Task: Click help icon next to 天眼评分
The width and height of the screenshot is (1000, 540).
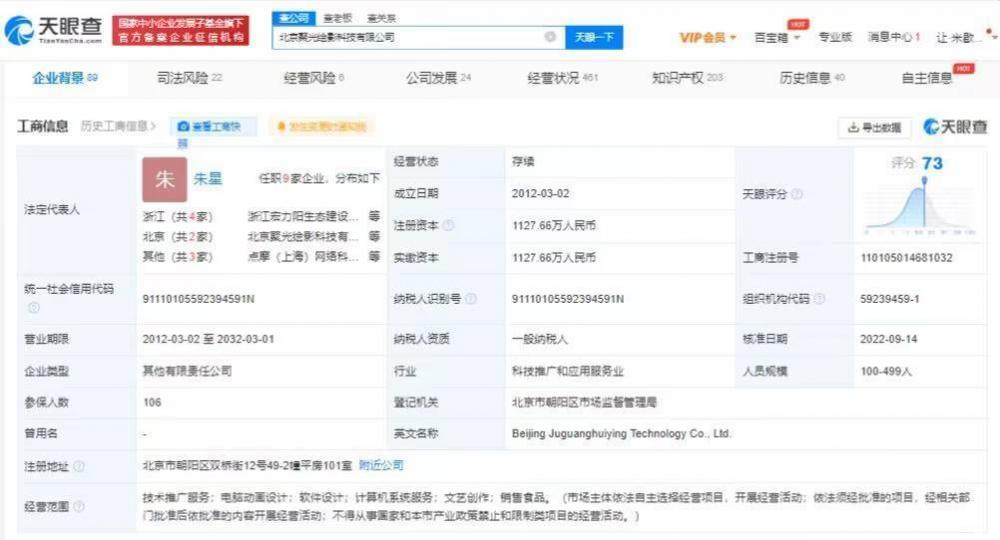Action: (797, 194)
